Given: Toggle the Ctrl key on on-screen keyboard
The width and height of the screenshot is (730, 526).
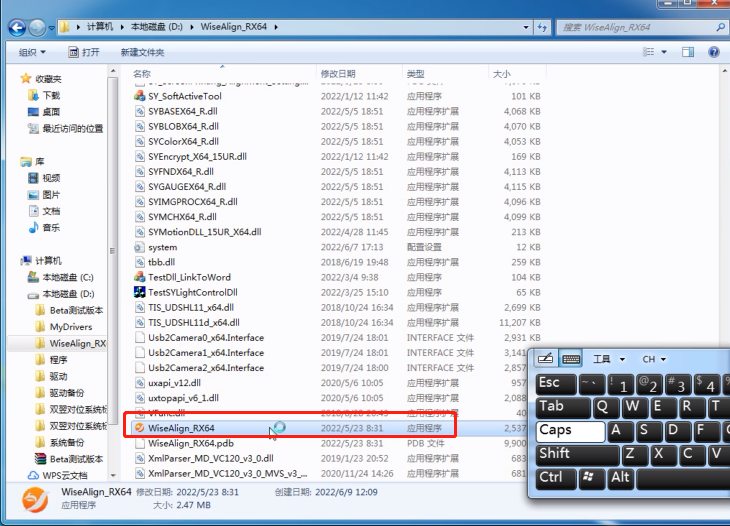Looking at the screenshot, I should (x=551, y=477).
